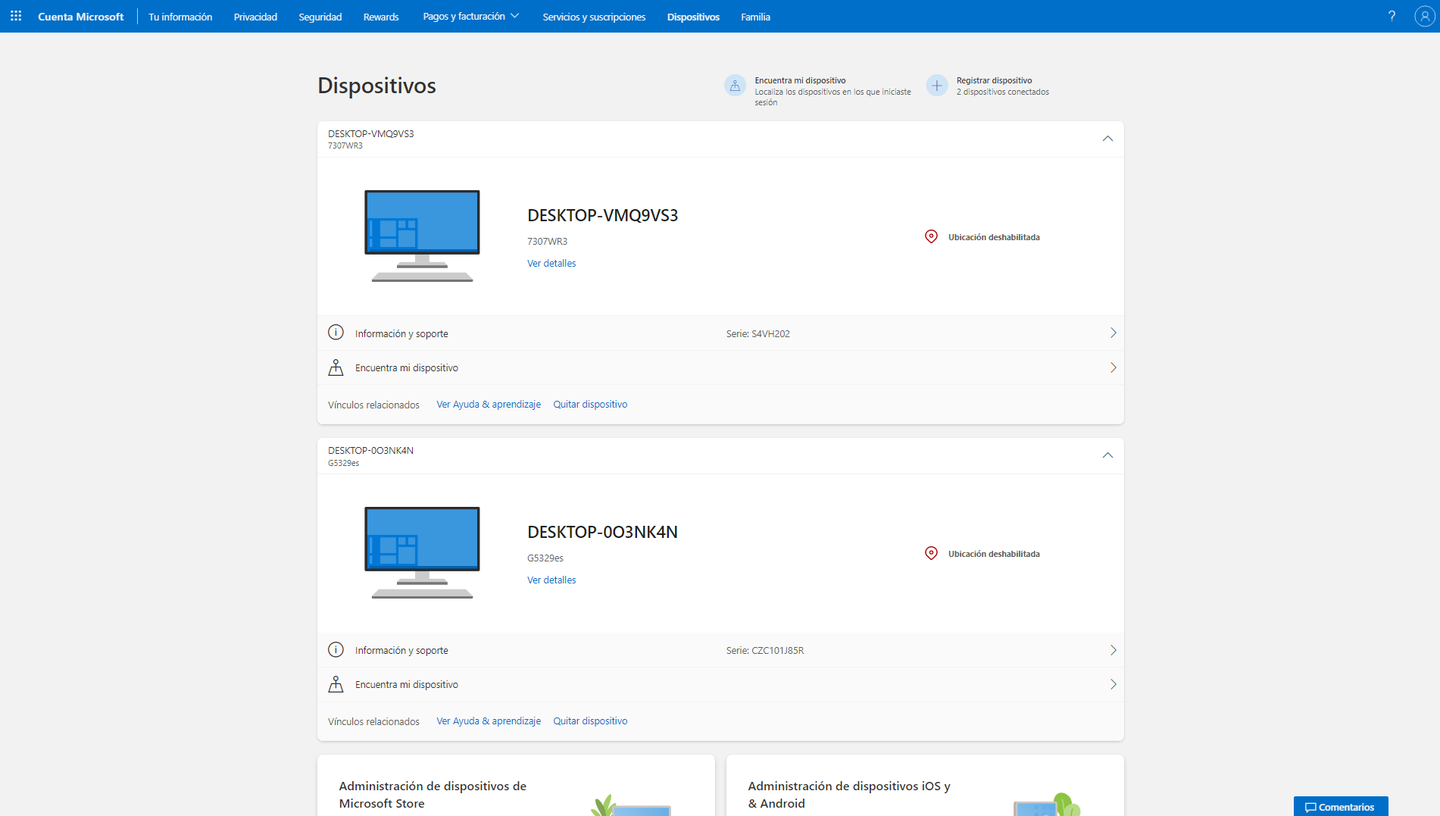
Task: Click info icon in DESKTOP-VMQ9VS3 support row
Action: pos(336,333)
